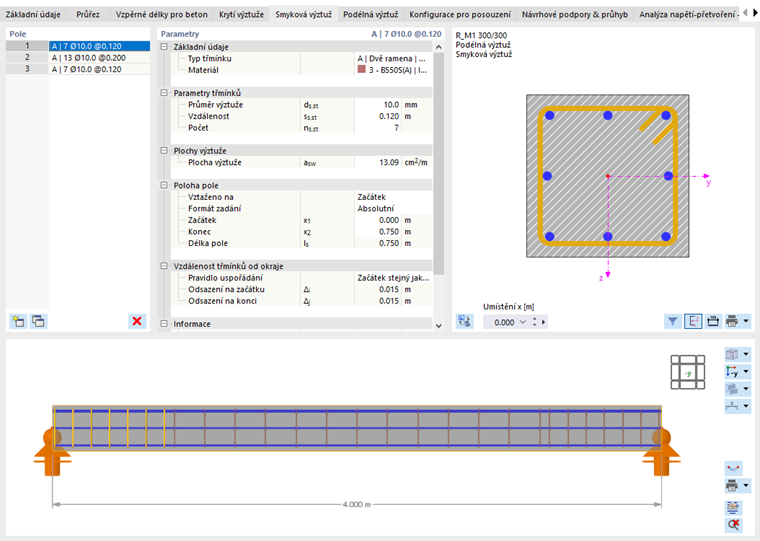The height and width of the screenshot is (541, 760).
Task: Add a new shear reinforcement span
Action: click(x=18, y=321)
